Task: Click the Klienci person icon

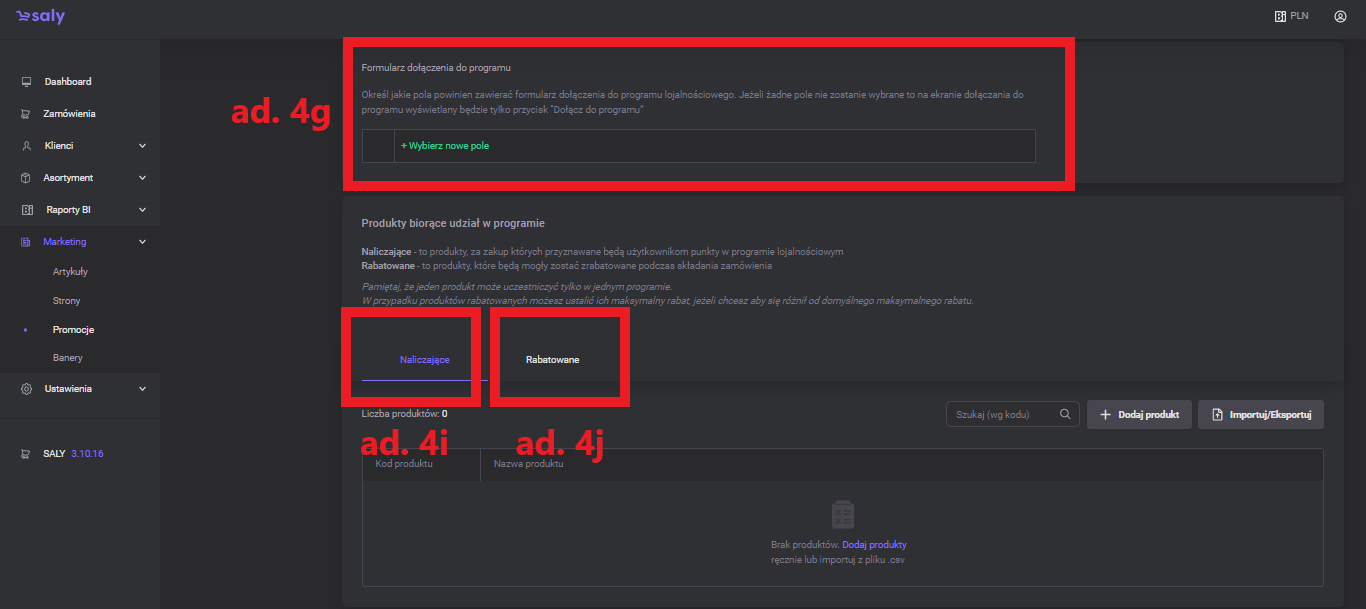Action: click(x=26, y=146)
